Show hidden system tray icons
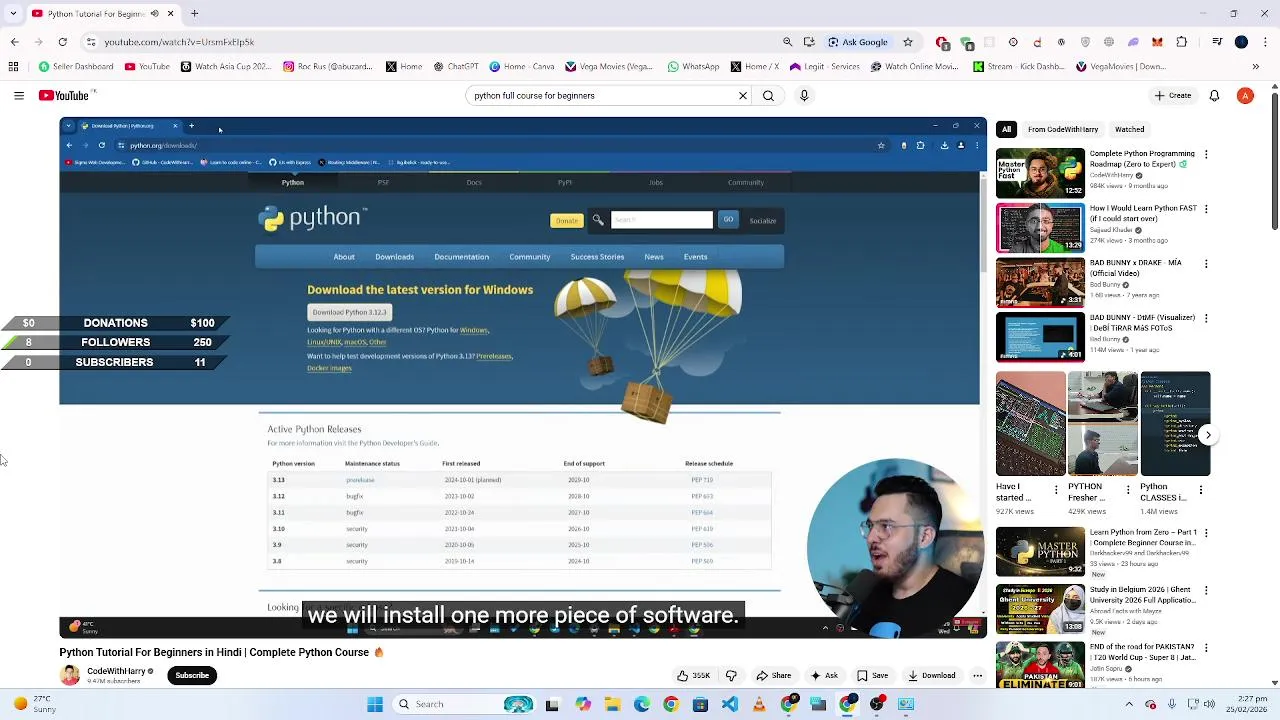The width and height of the screenshot is (1280, 720). 1129,704
